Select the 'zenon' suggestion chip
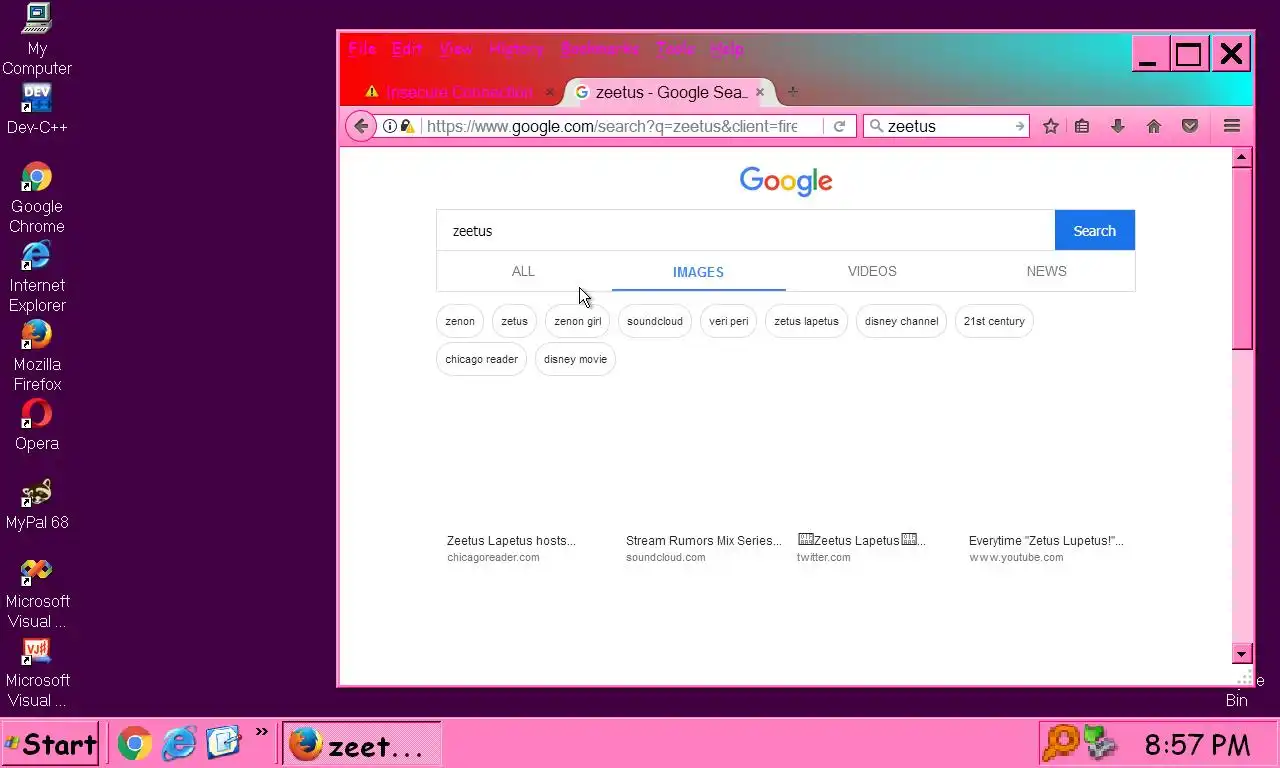 (x=460, y=321)
